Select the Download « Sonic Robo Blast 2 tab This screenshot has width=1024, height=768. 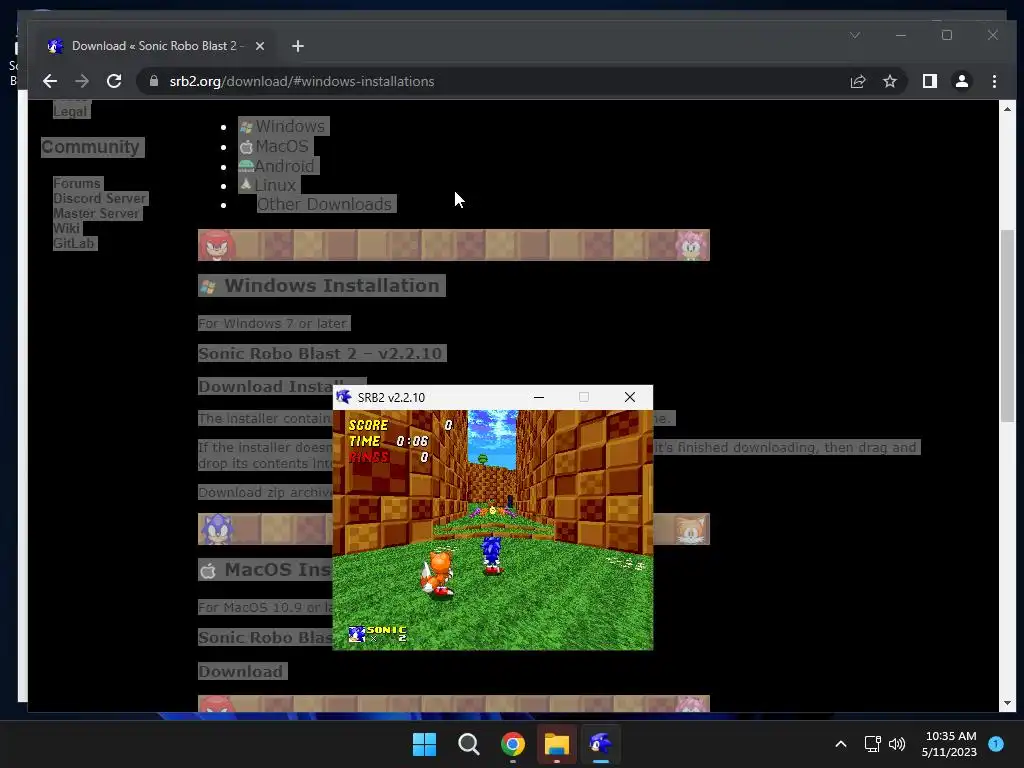click(156, 46)
